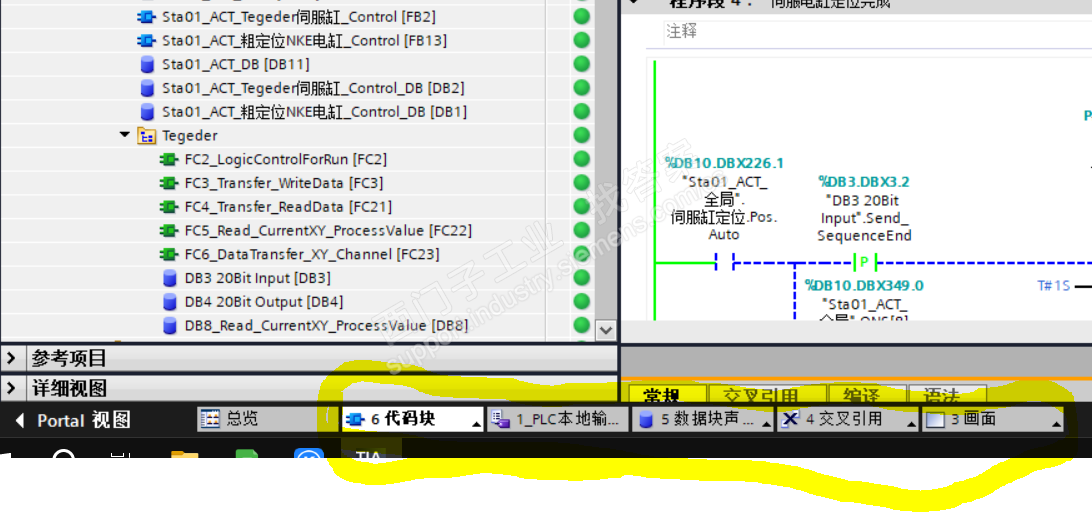This screenshot has height=512, width=1092.
Task: Select the FB2 Tegeder伺服缸_Control block icon
Action: (x=146, y=17)
